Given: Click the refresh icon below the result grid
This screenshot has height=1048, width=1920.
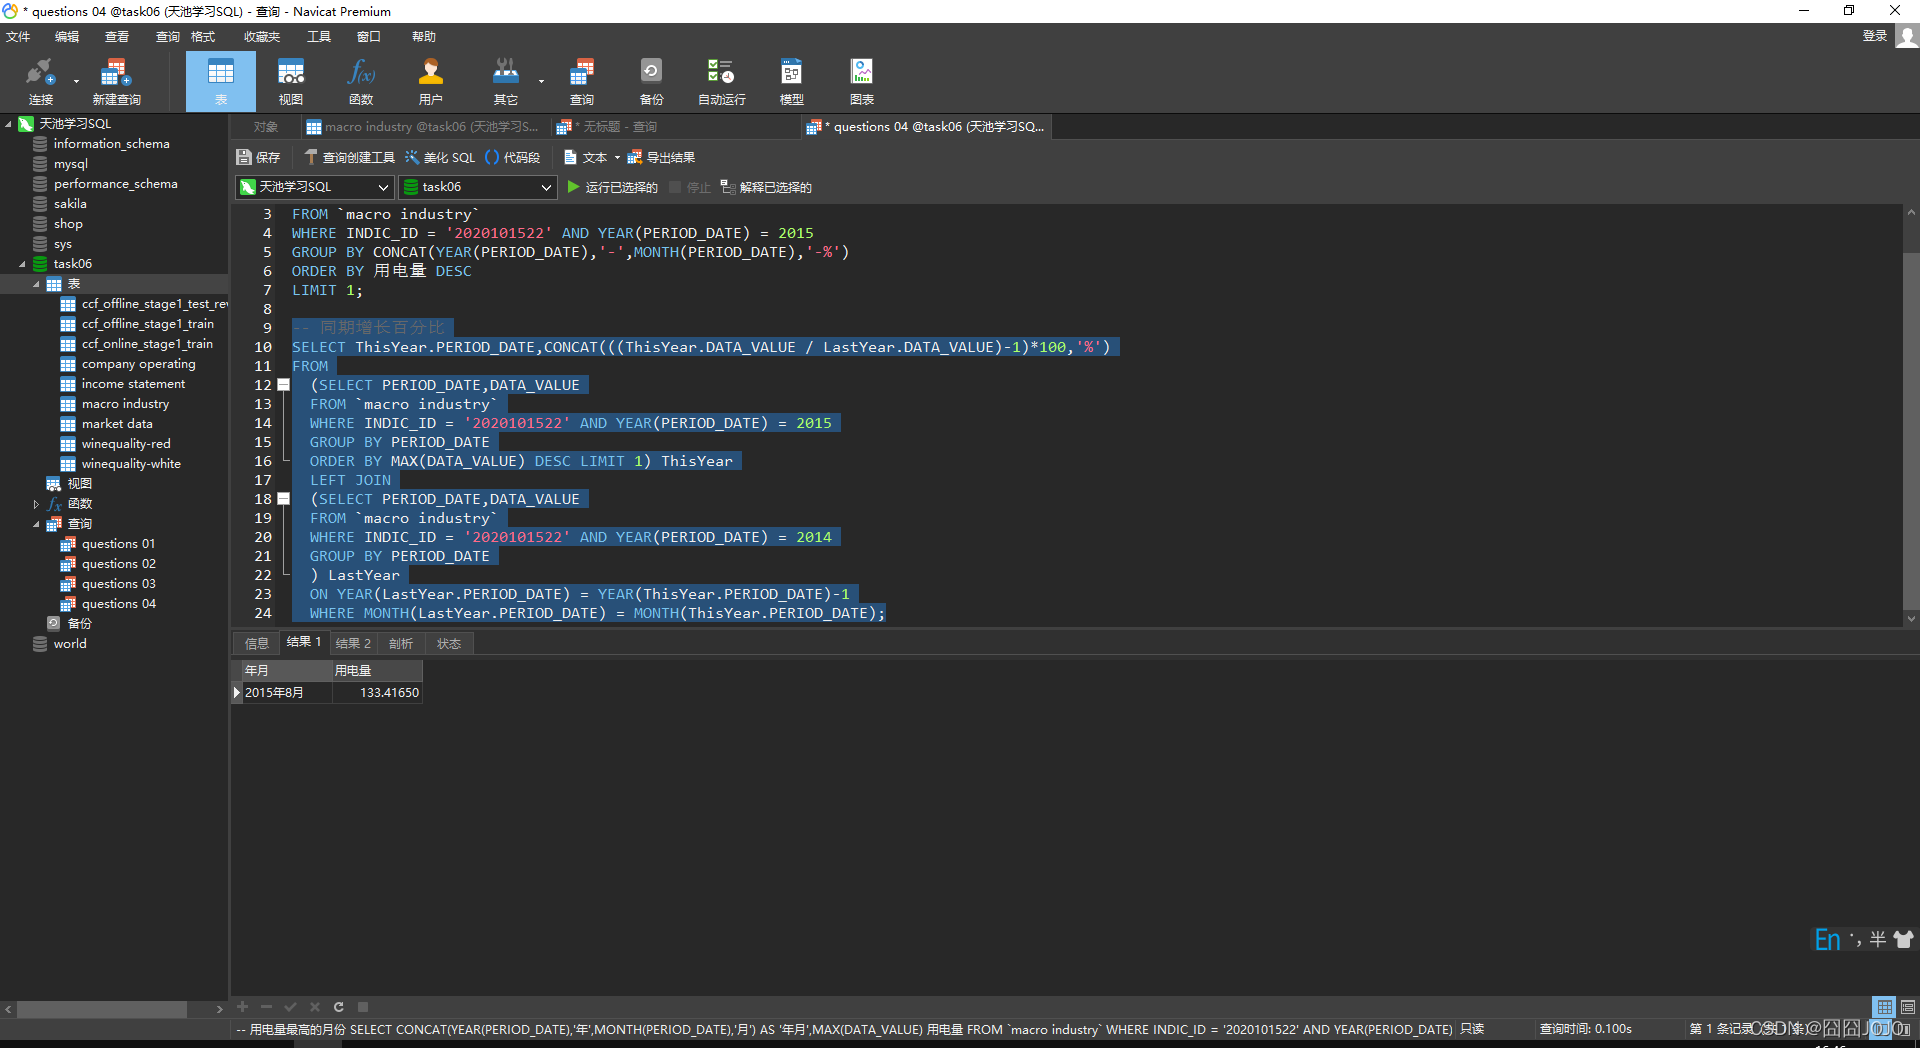Looking at the screenshot, I should [x=339, y=1007].
